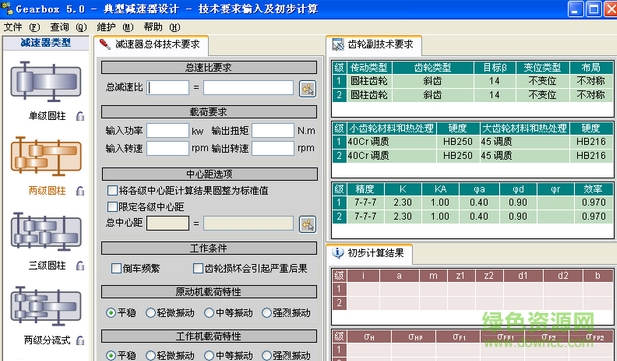Click row 2 效率 cell 0.970

pyautogui.click(x=593, y=217)
